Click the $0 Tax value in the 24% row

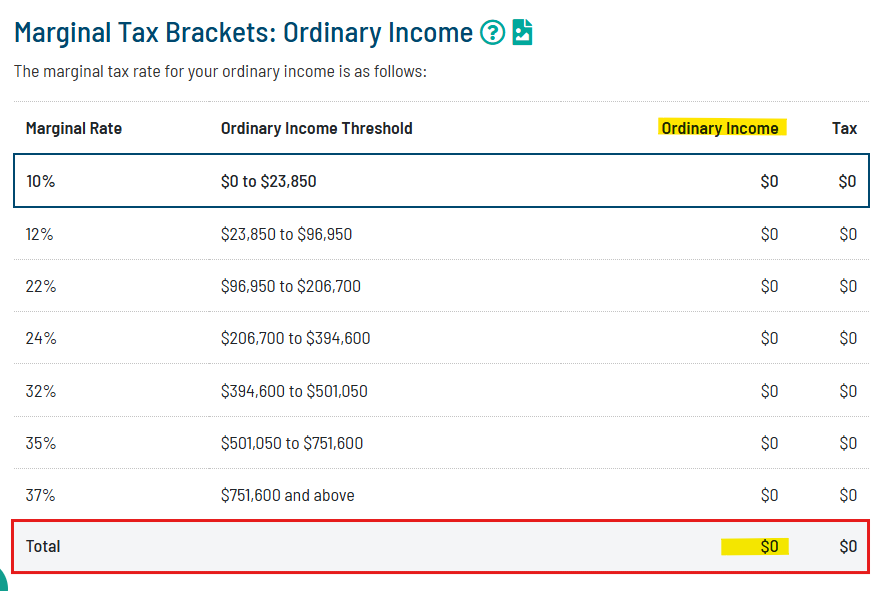tap(847, 338)
